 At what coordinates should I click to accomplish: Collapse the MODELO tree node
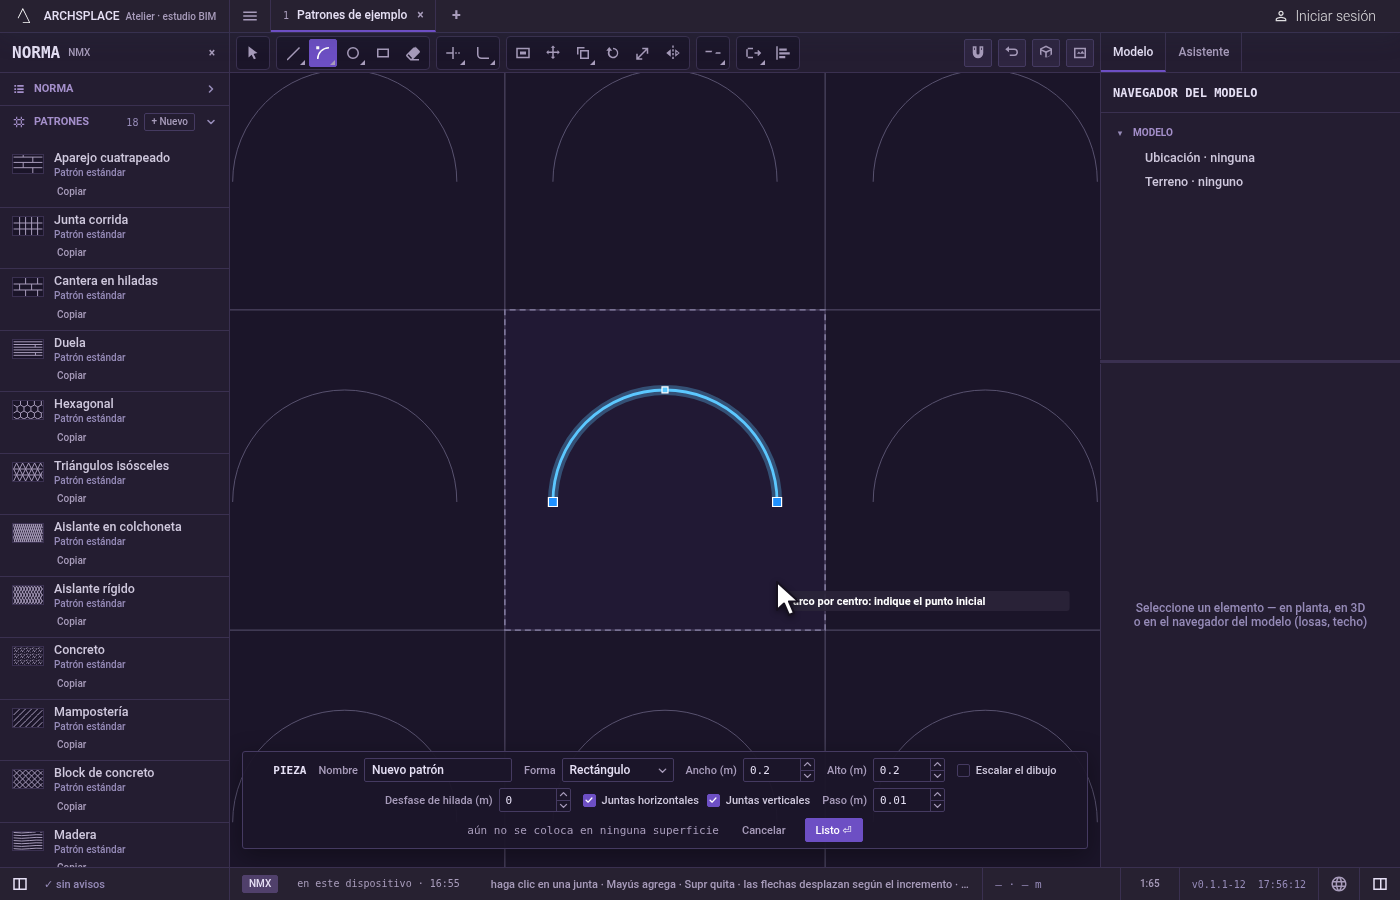[x=1120, y=133]
